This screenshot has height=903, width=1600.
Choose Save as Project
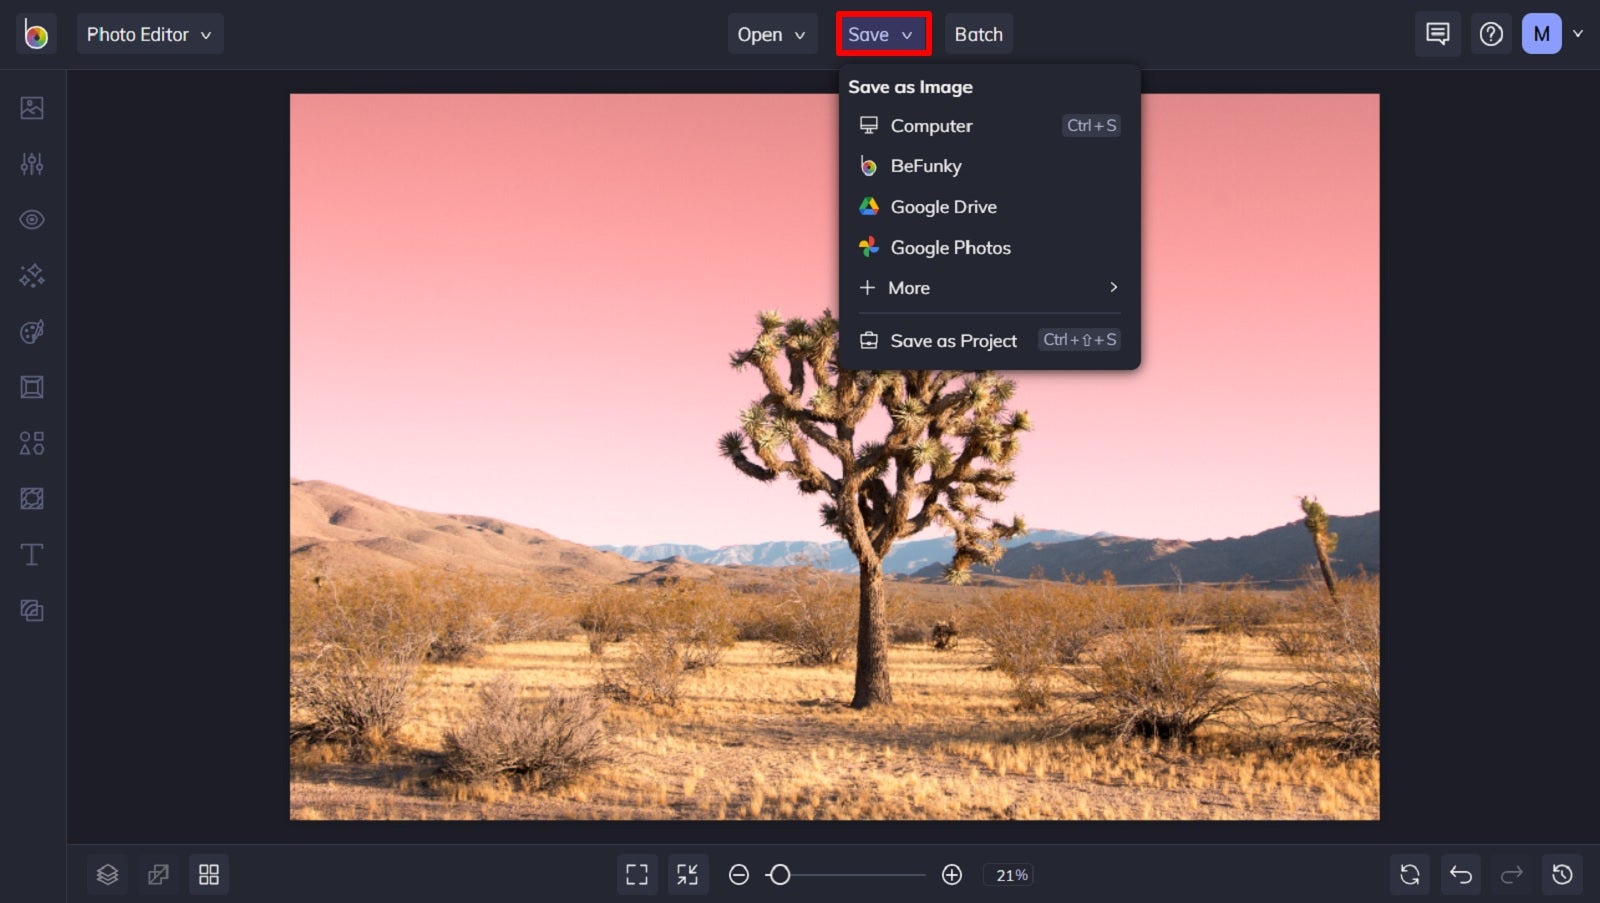click(x=952, y=340)
